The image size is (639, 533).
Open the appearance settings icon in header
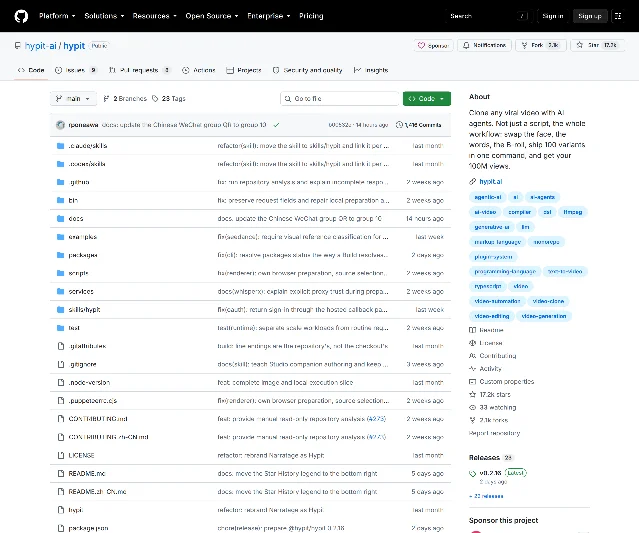coord(618,16)
